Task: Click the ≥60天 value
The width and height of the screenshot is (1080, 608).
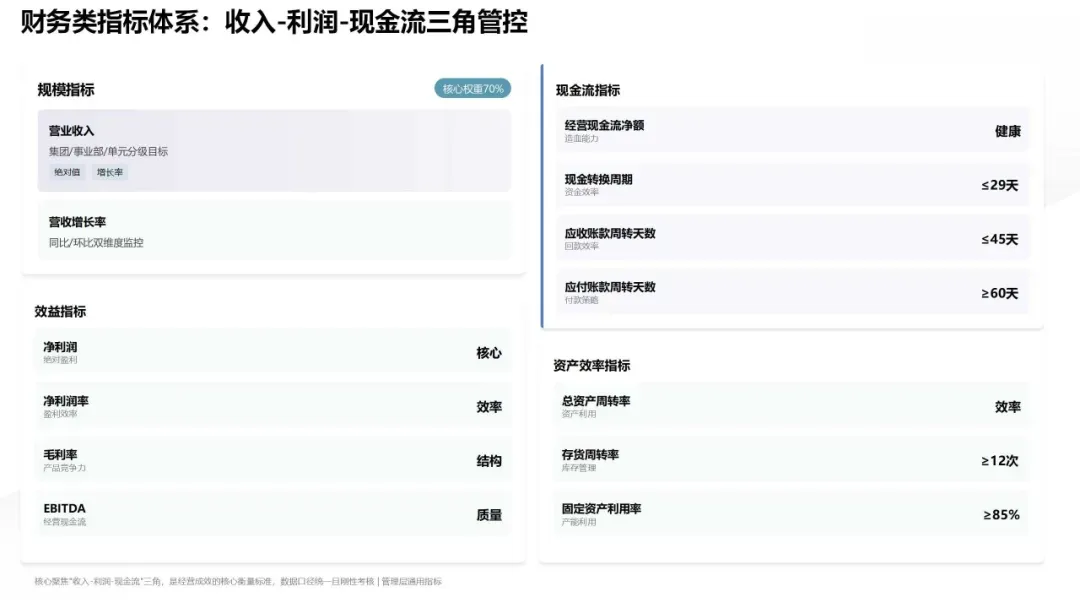Action: coord(999,293)
